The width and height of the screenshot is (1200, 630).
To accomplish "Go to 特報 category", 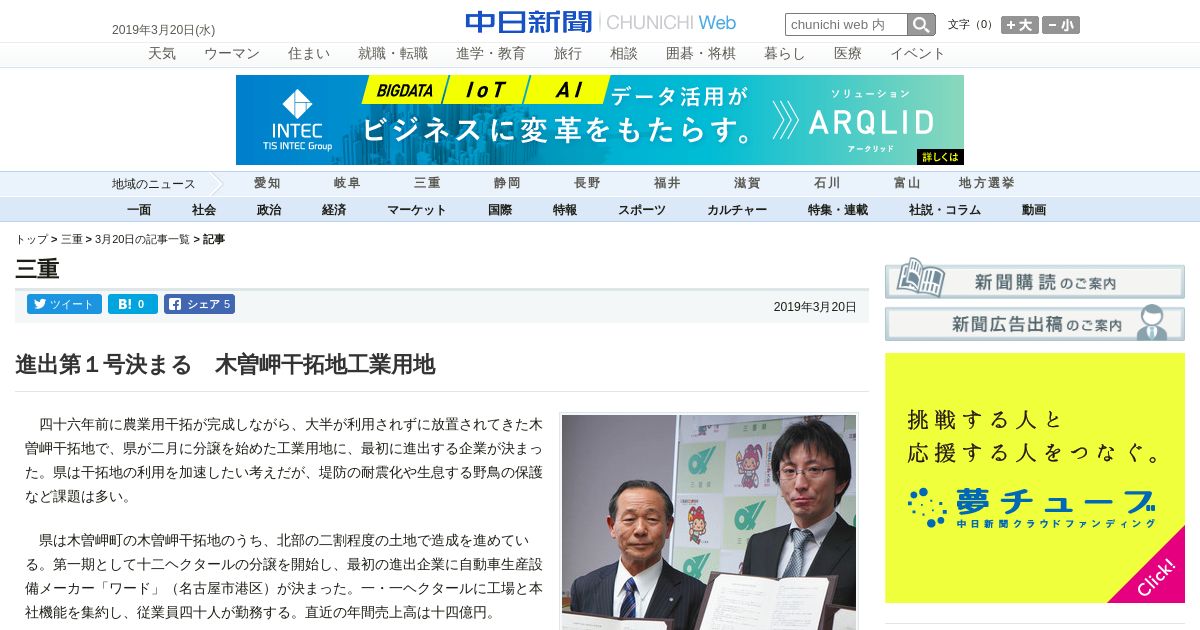I will pos(565,210).
